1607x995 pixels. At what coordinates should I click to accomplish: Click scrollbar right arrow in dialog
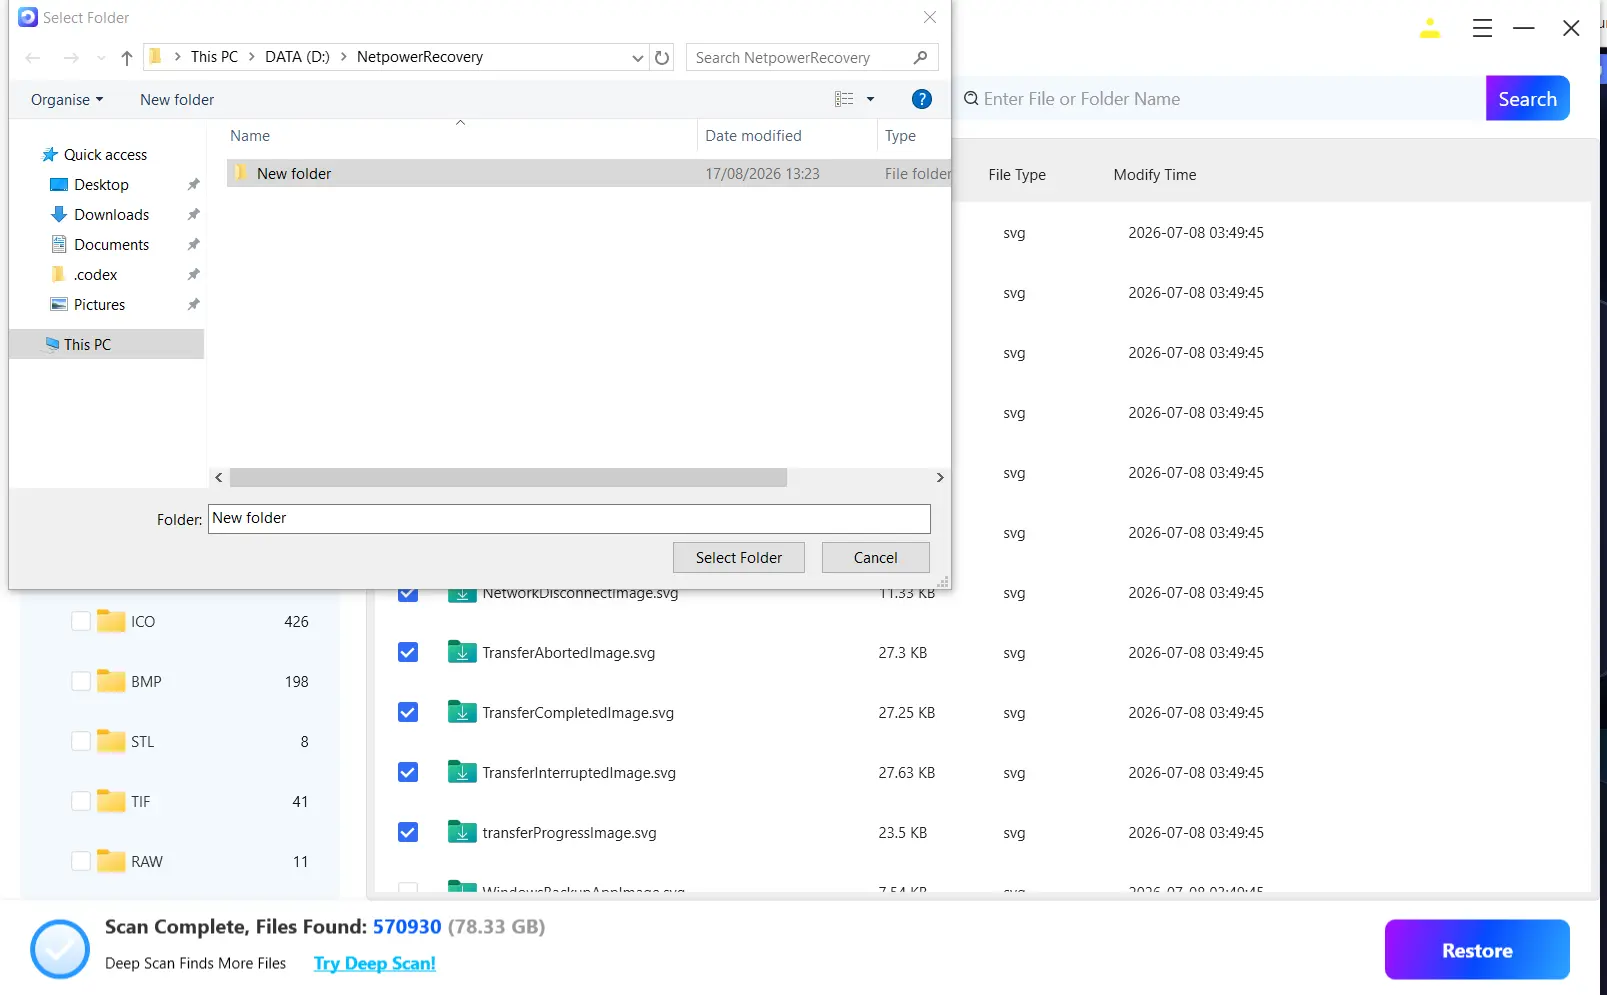click(x=939, y=478)
